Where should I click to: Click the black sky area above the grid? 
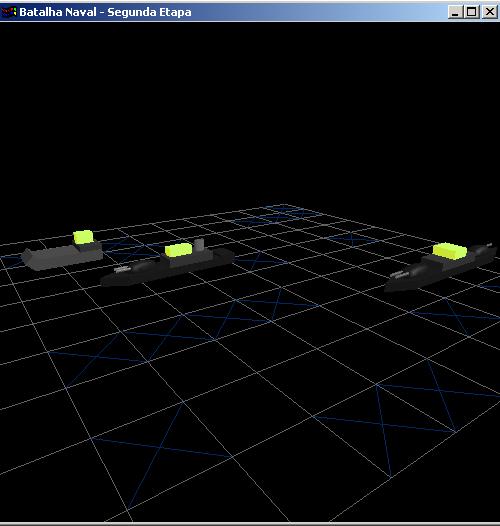[x=250, y=111]
